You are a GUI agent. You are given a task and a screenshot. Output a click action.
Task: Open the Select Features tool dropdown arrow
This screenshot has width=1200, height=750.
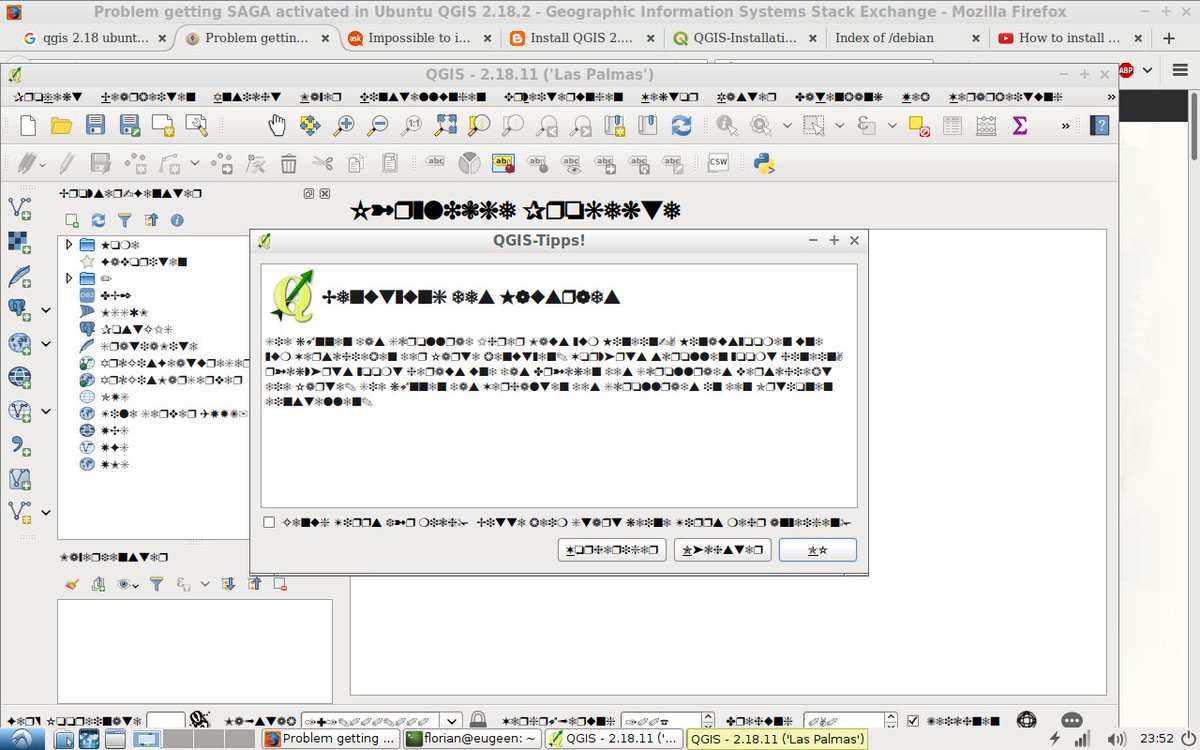(838, 125)
